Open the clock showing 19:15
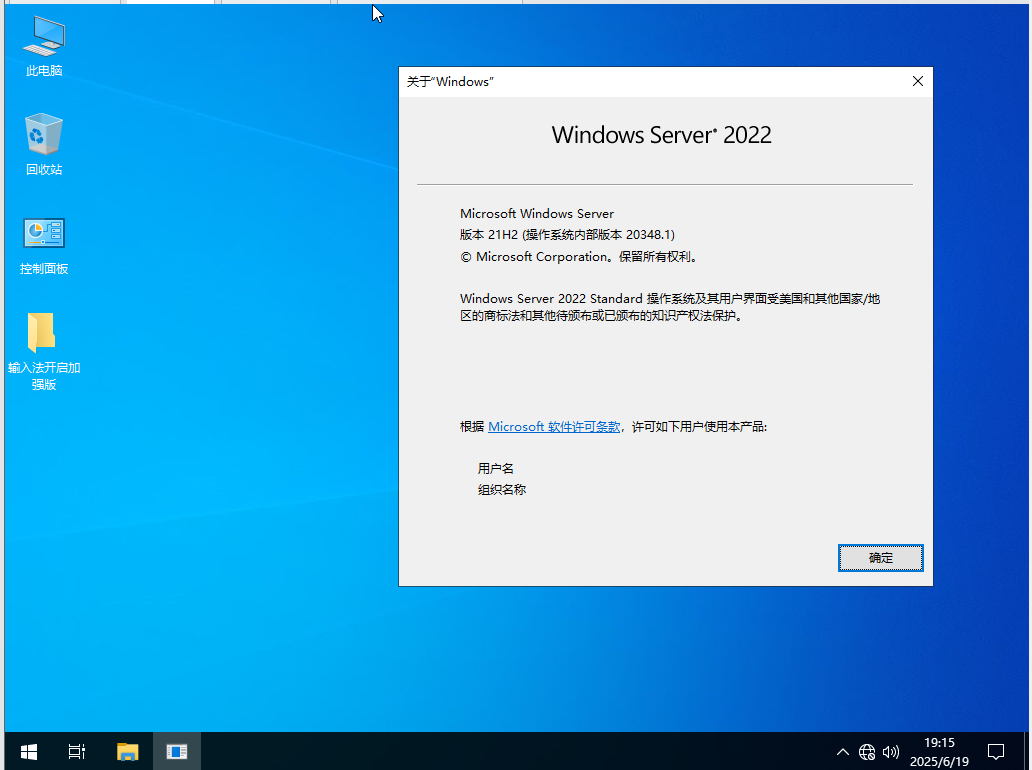The image size is (1032, 770). [939, 752]
